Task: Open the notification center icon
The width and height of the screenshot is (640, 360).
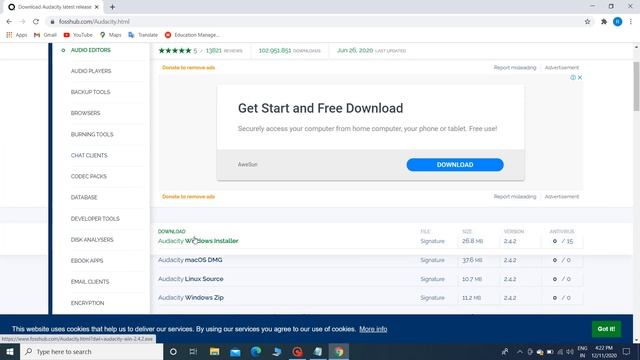Action: point(627,352)
